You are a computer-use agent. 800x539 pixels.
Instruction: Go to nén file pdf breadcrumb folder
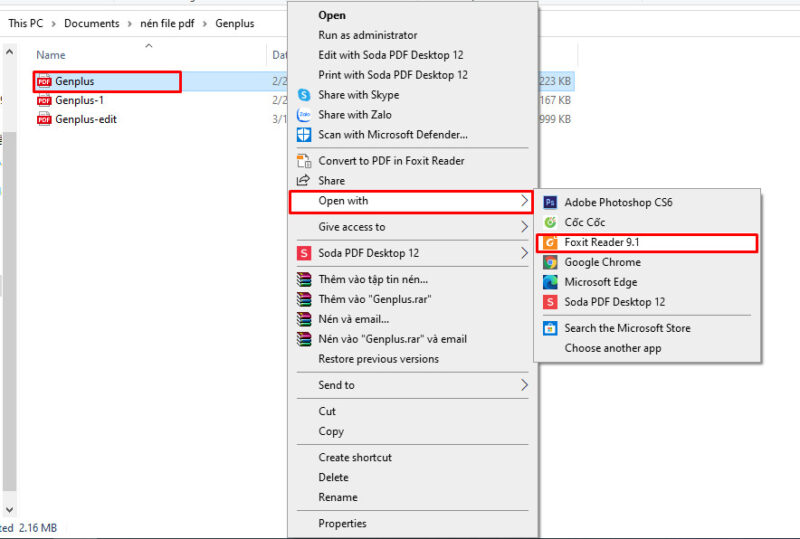point(167,23)
